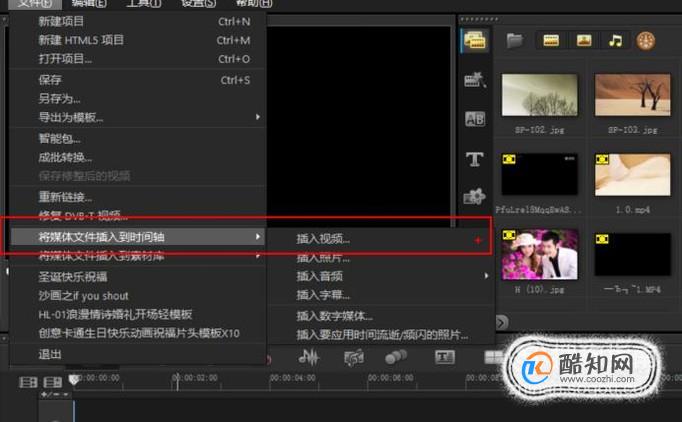Toggle the show audio files music note icon
682x422 pixels.
pos(615,41)
